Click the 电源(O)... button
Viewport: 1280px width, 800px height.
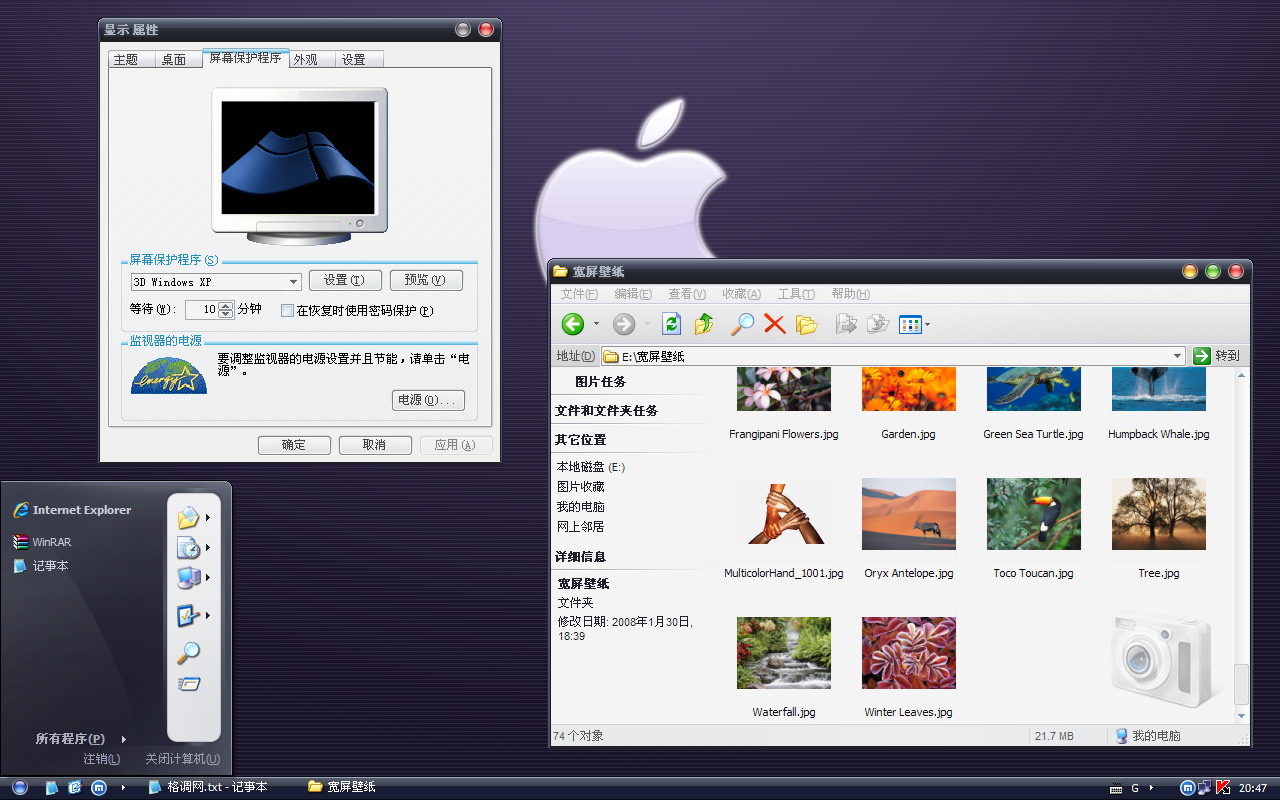pos(428,400)
